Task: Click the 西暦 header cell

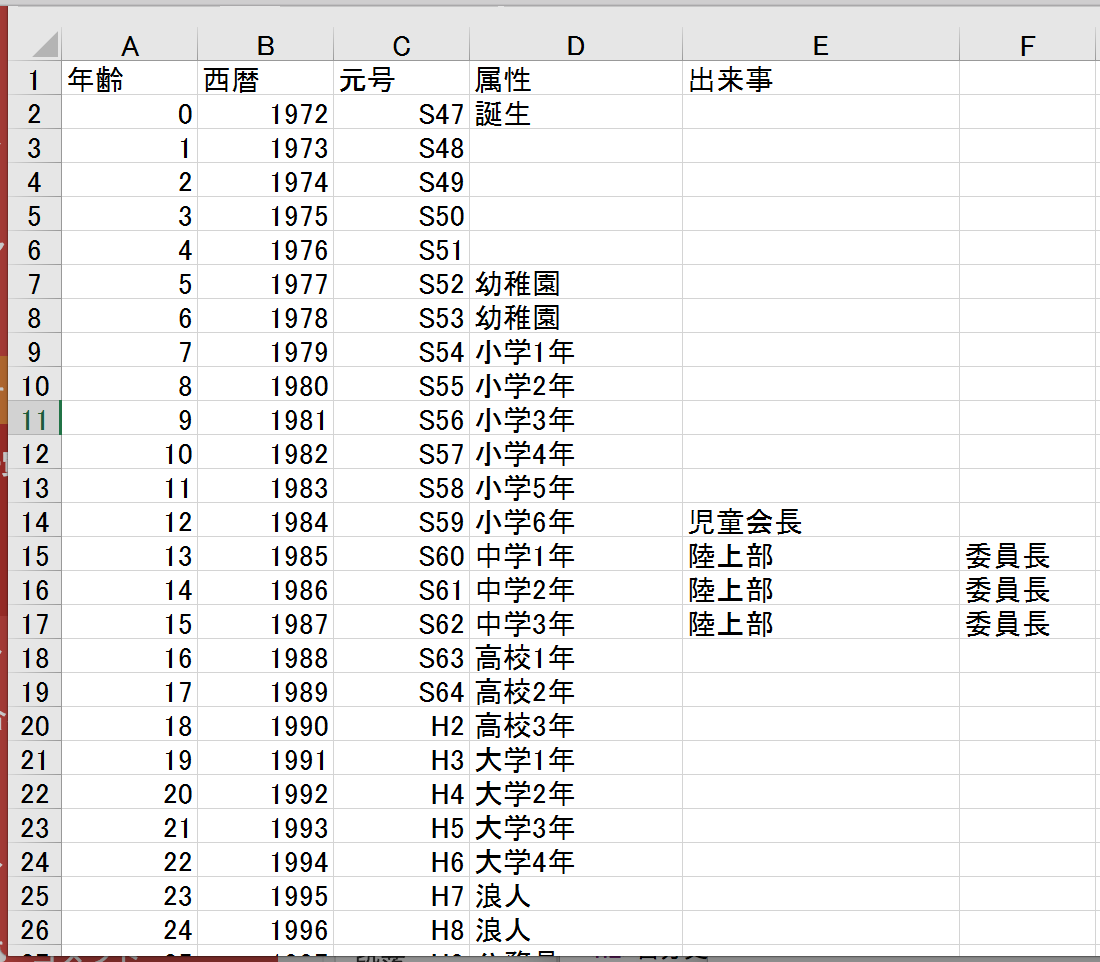Action: click(x=265, y=79)
